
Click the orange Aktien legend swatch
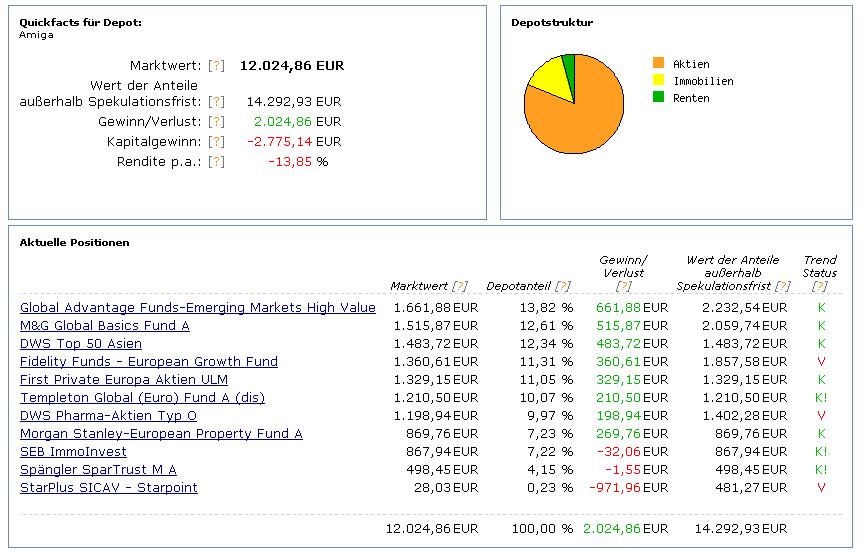pos(658,64)
